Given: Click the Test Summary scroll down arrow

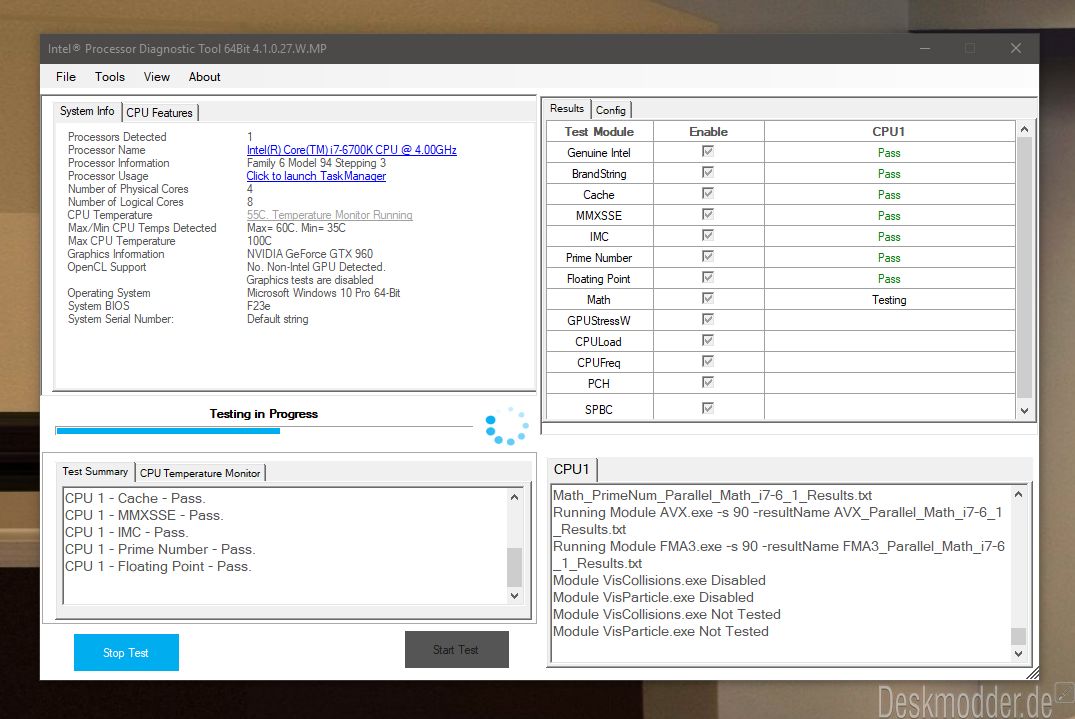Looking at the screenshot, I should pyautogui.click(x=514, y=596).
